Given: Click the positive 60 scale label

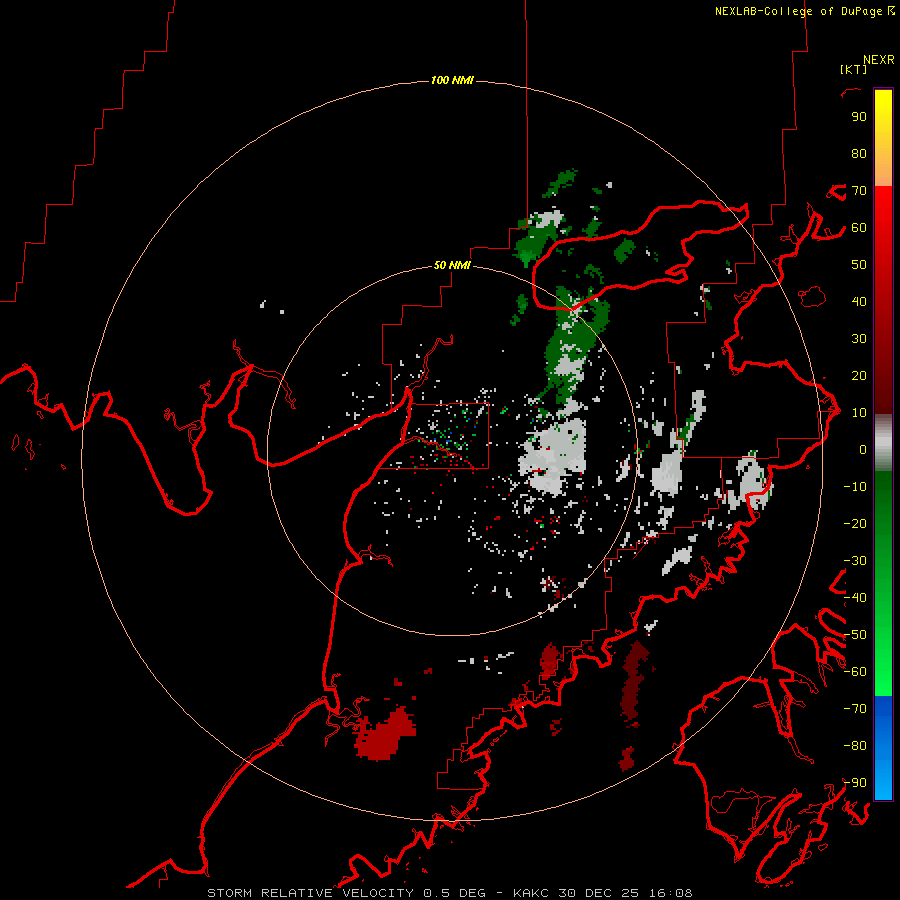Looking at the screenshot, I should (x=859, y=228).
